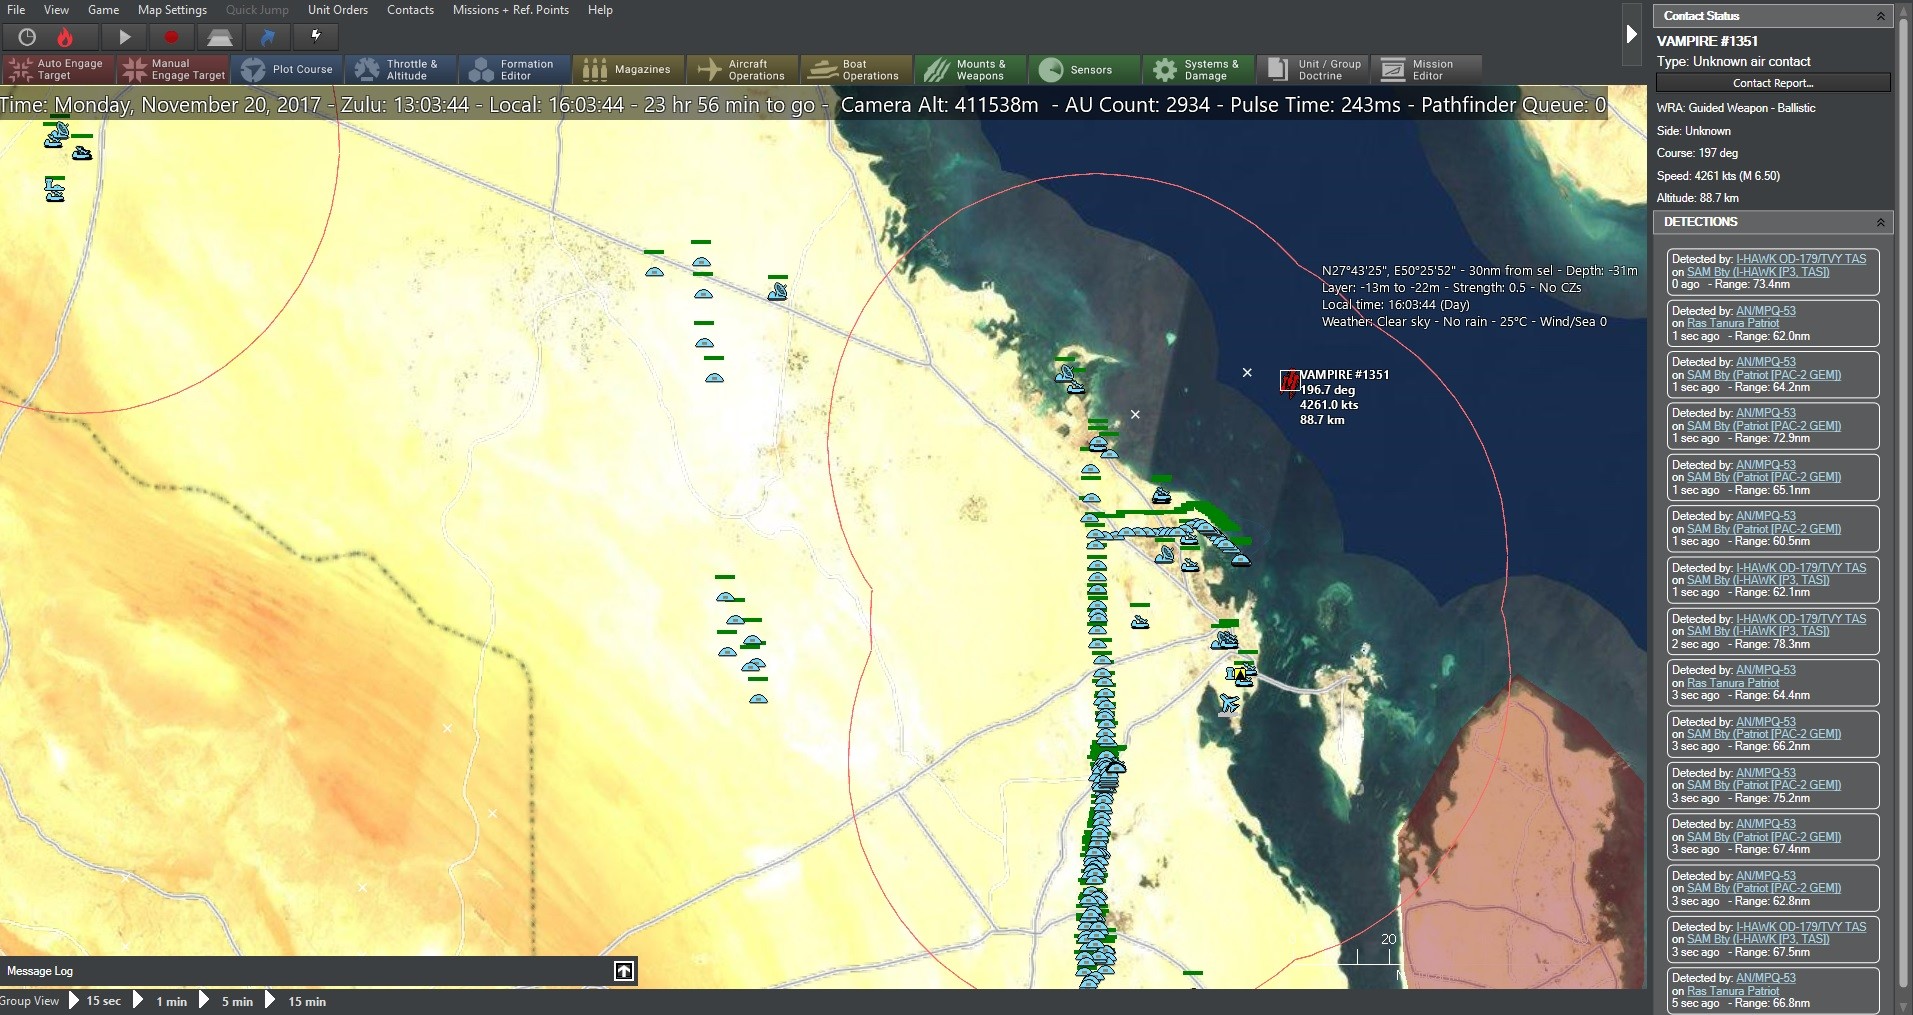Open the Map Settings menu

(171, 10)
